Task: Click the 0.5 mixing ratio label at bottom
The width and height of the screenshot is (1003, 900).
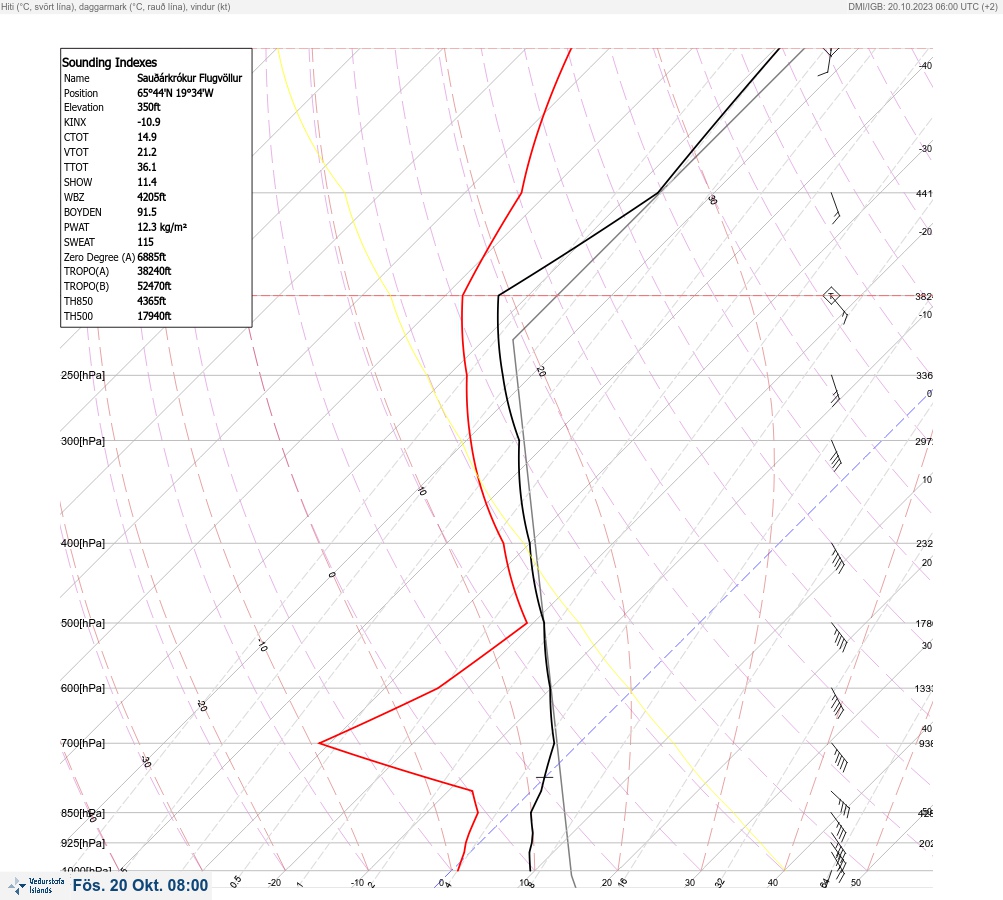Action: 235,881
